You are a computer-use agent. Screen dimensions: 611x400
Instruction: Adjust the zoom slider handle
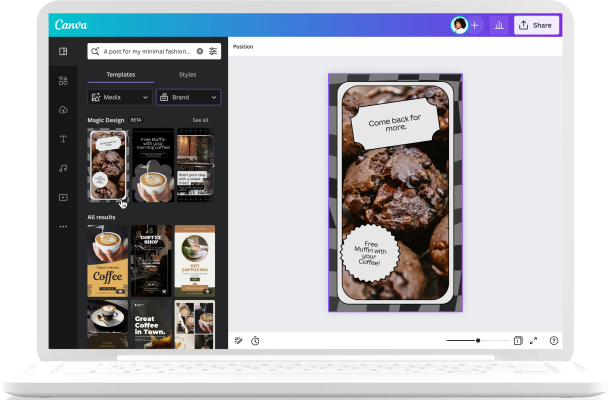pos(478,341)
